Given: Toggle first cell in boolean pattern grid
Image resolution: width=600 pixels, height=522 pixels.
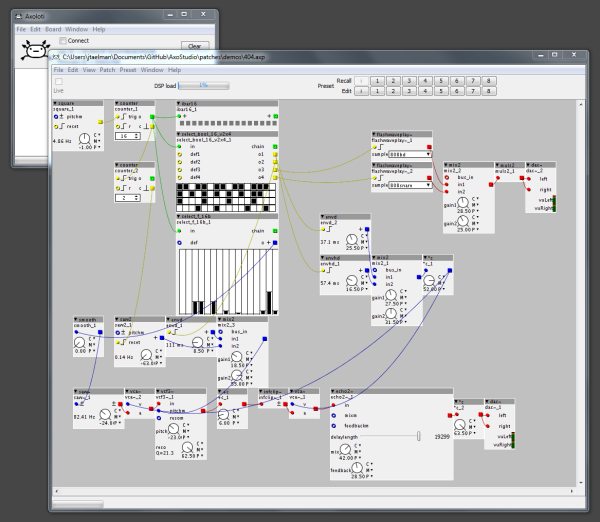Looking at the screenshot, I should [x=179, y=187].
